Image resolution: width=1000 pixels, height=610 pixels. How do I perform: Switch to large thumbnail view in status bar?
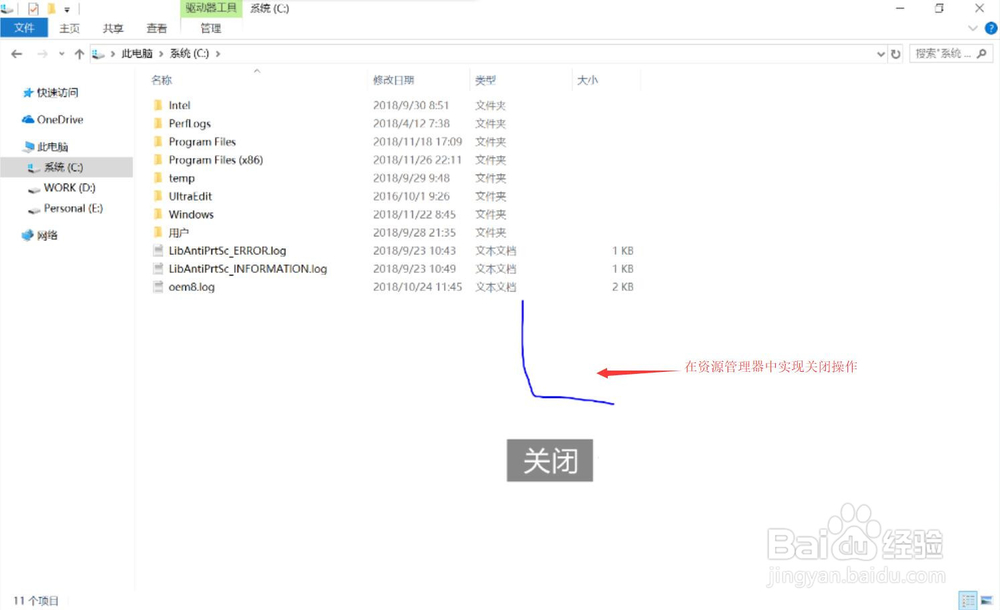pyautogui.click(x=986, y=600)
